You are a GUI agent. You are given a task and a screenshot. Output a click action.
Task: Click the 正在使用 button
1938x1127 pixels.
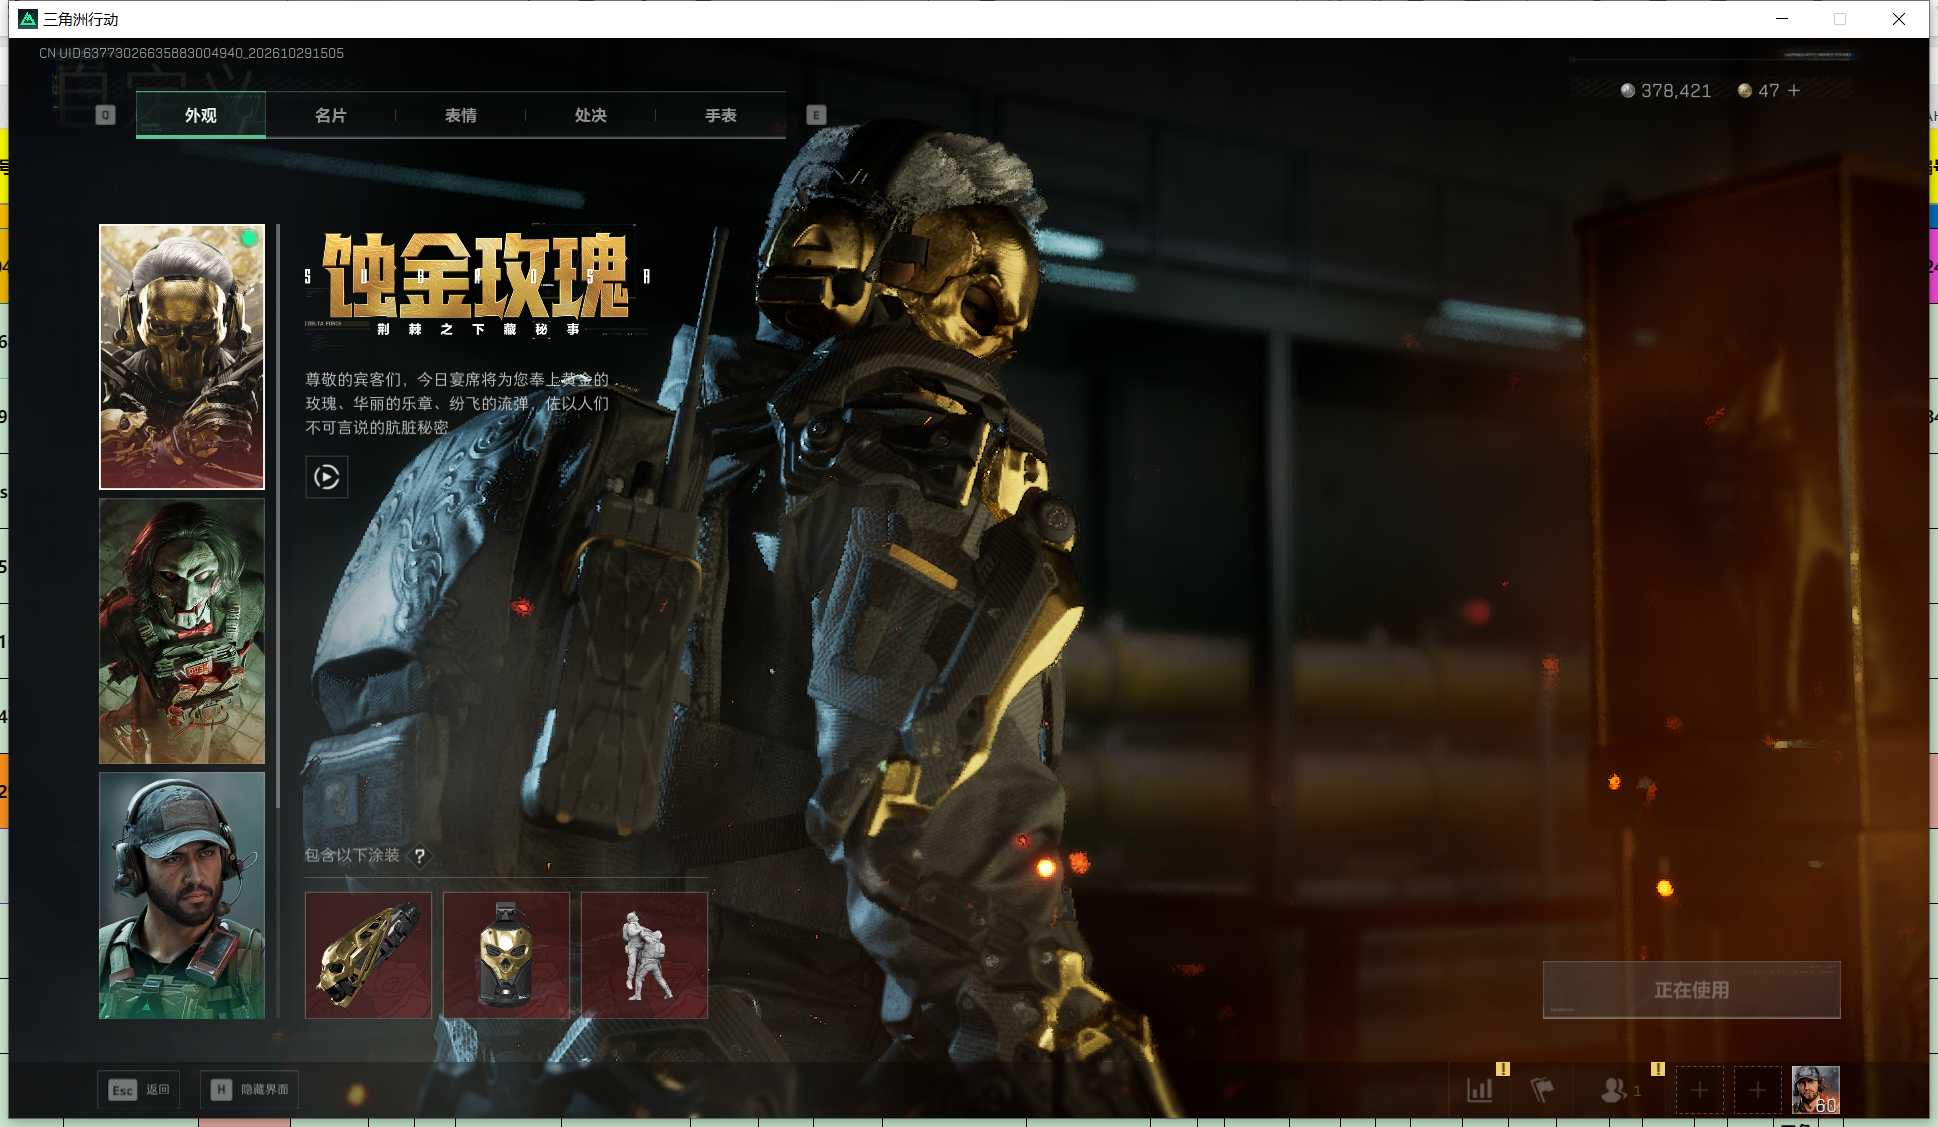click(1691, 990)
